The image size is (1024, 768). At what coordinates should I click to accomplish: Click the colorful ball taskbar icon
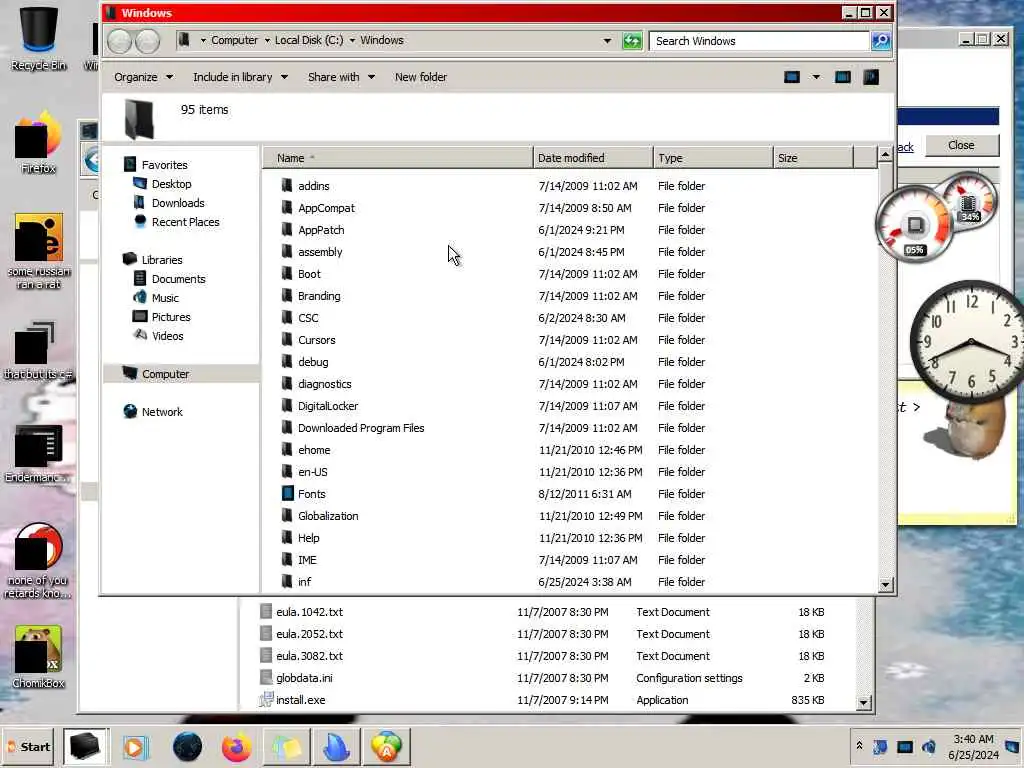(387, 746)
